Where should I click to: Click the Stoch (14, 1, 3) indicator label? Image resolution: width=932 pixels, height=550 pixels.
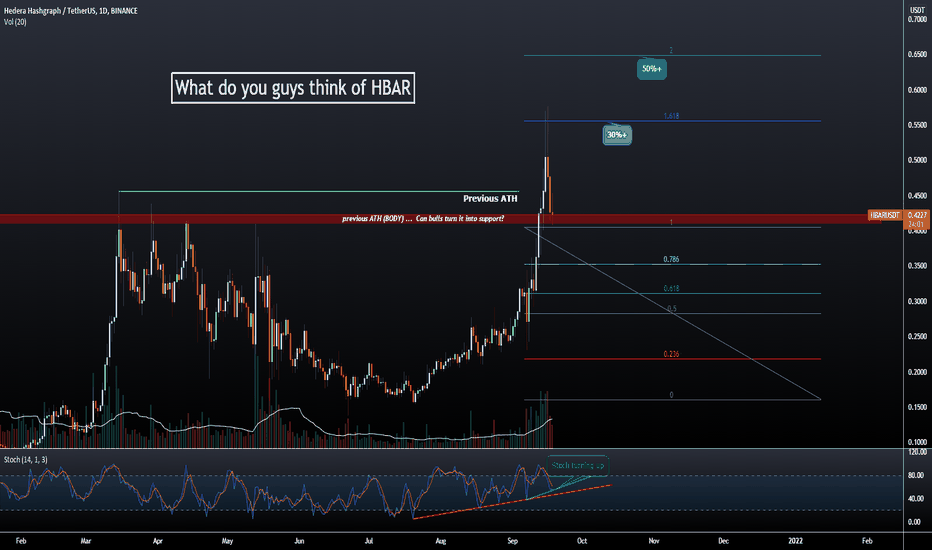coord(26,460)
